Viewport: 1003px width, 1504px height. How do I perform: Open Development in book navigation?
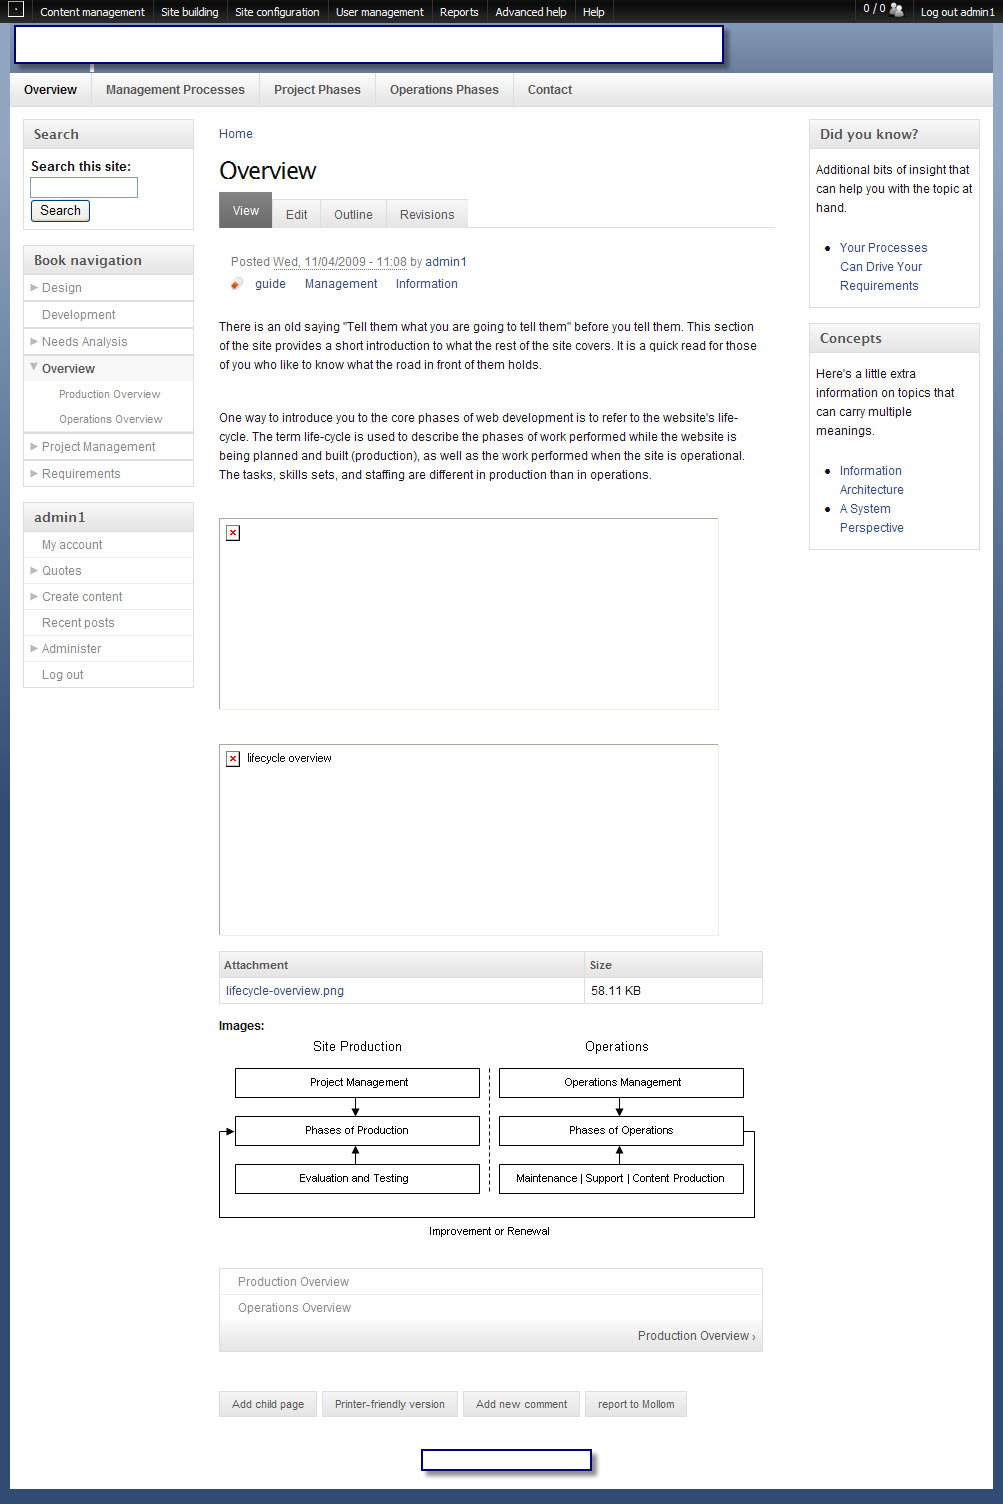point(78,314)
